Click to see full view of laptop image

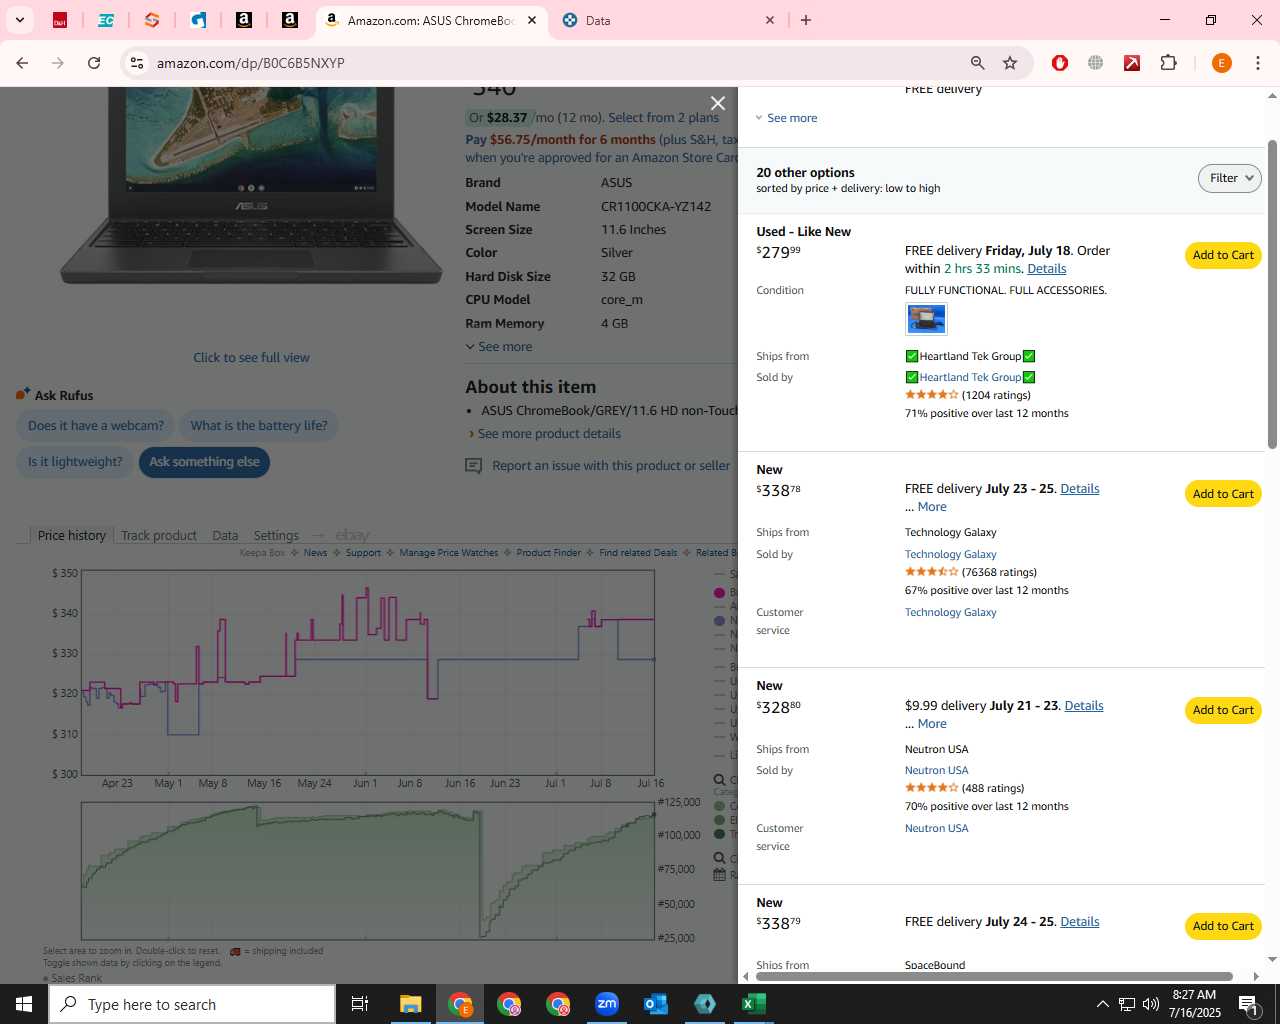[x=251, y=357]
